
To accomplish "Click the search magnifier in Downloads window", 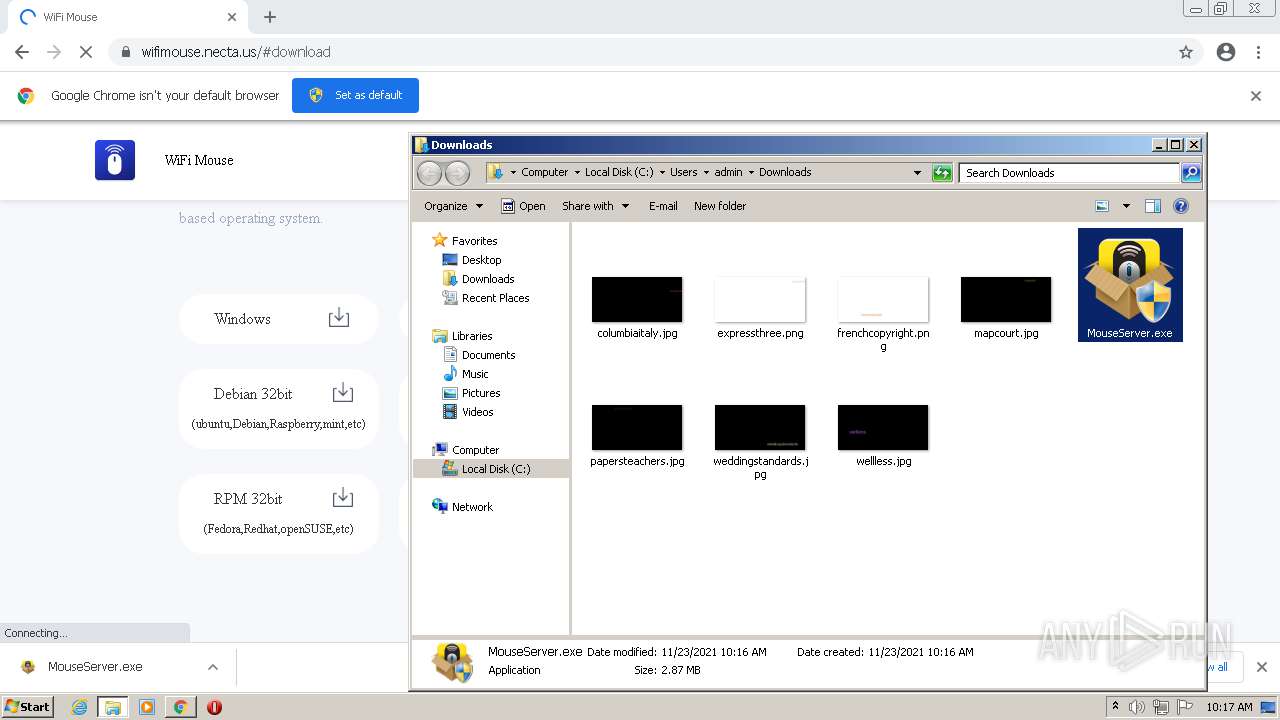I will click(x=1191, y=173).
